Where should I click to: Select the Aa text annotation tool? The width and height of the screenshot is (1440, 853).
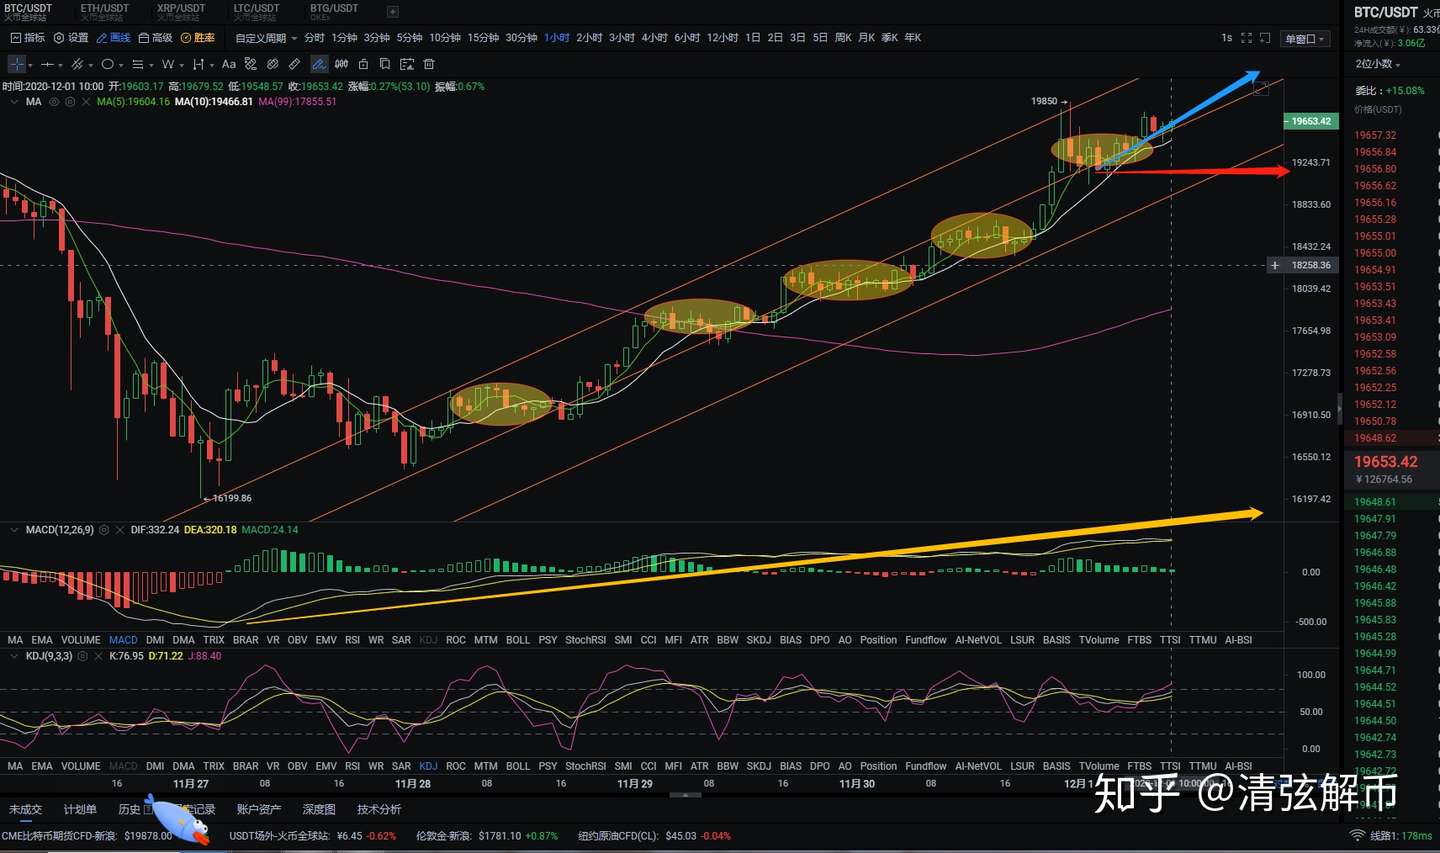click(x=229, y=64)
